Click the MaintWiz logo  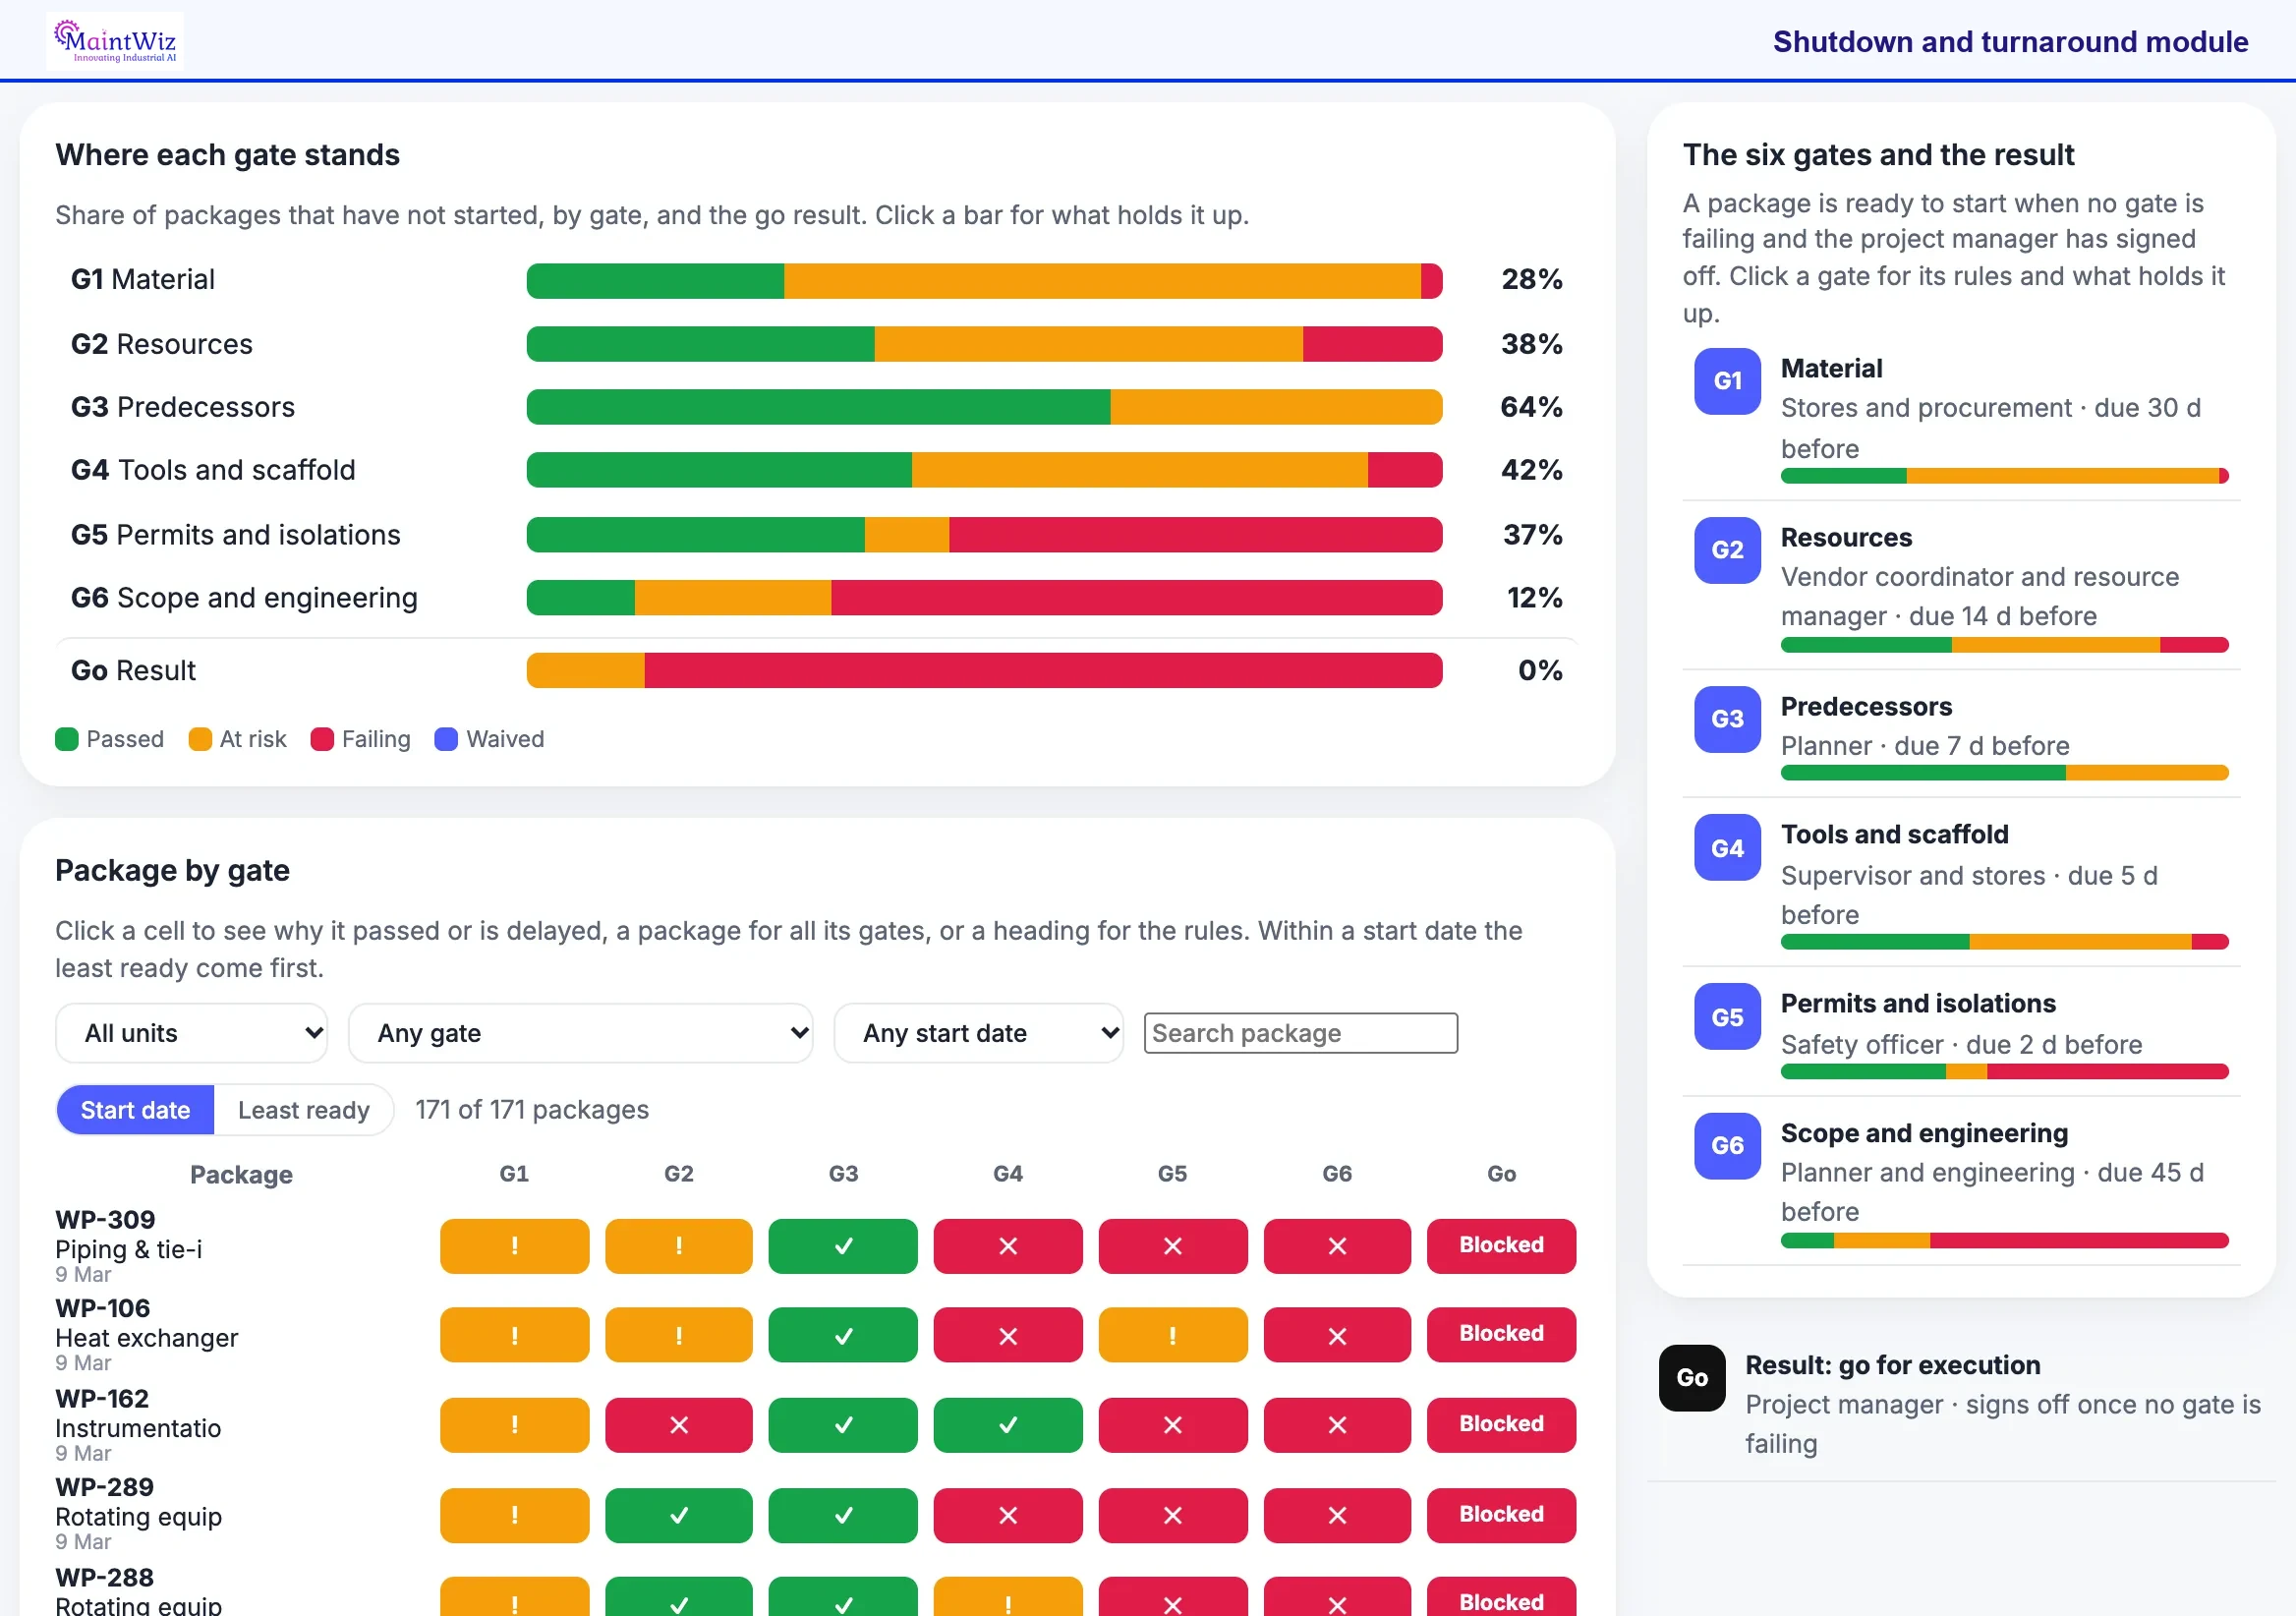point(115,41)
